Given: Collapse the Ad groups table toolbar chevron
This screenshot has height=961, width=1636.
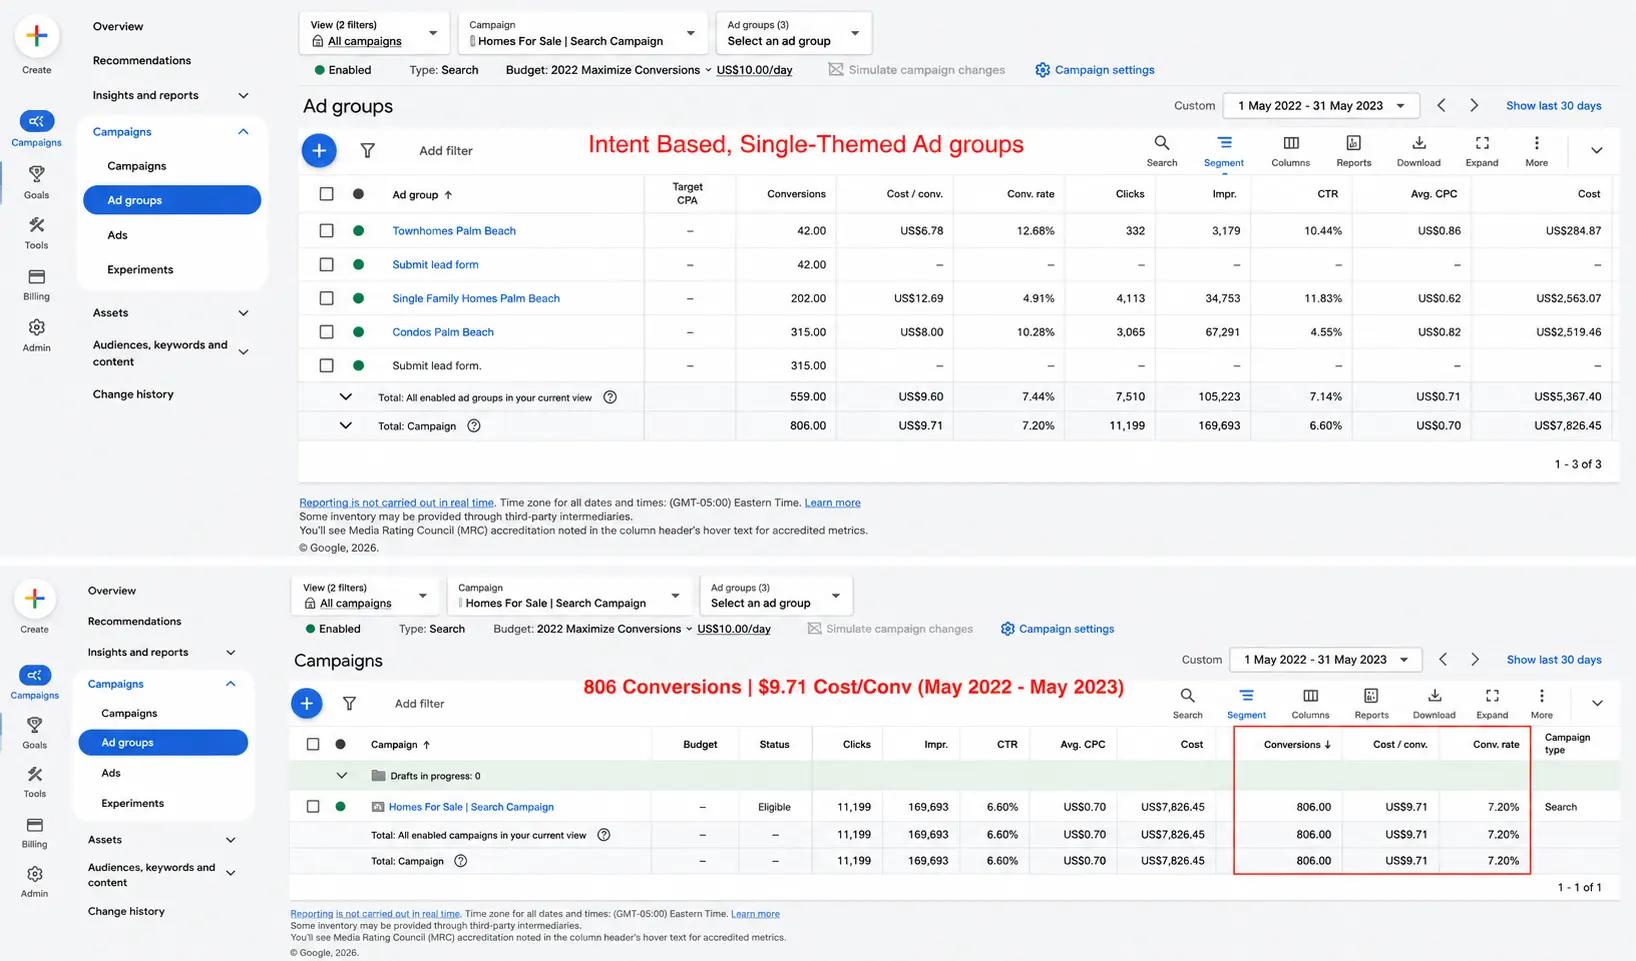Looking at the screenshot, I should pos(1596,150).
